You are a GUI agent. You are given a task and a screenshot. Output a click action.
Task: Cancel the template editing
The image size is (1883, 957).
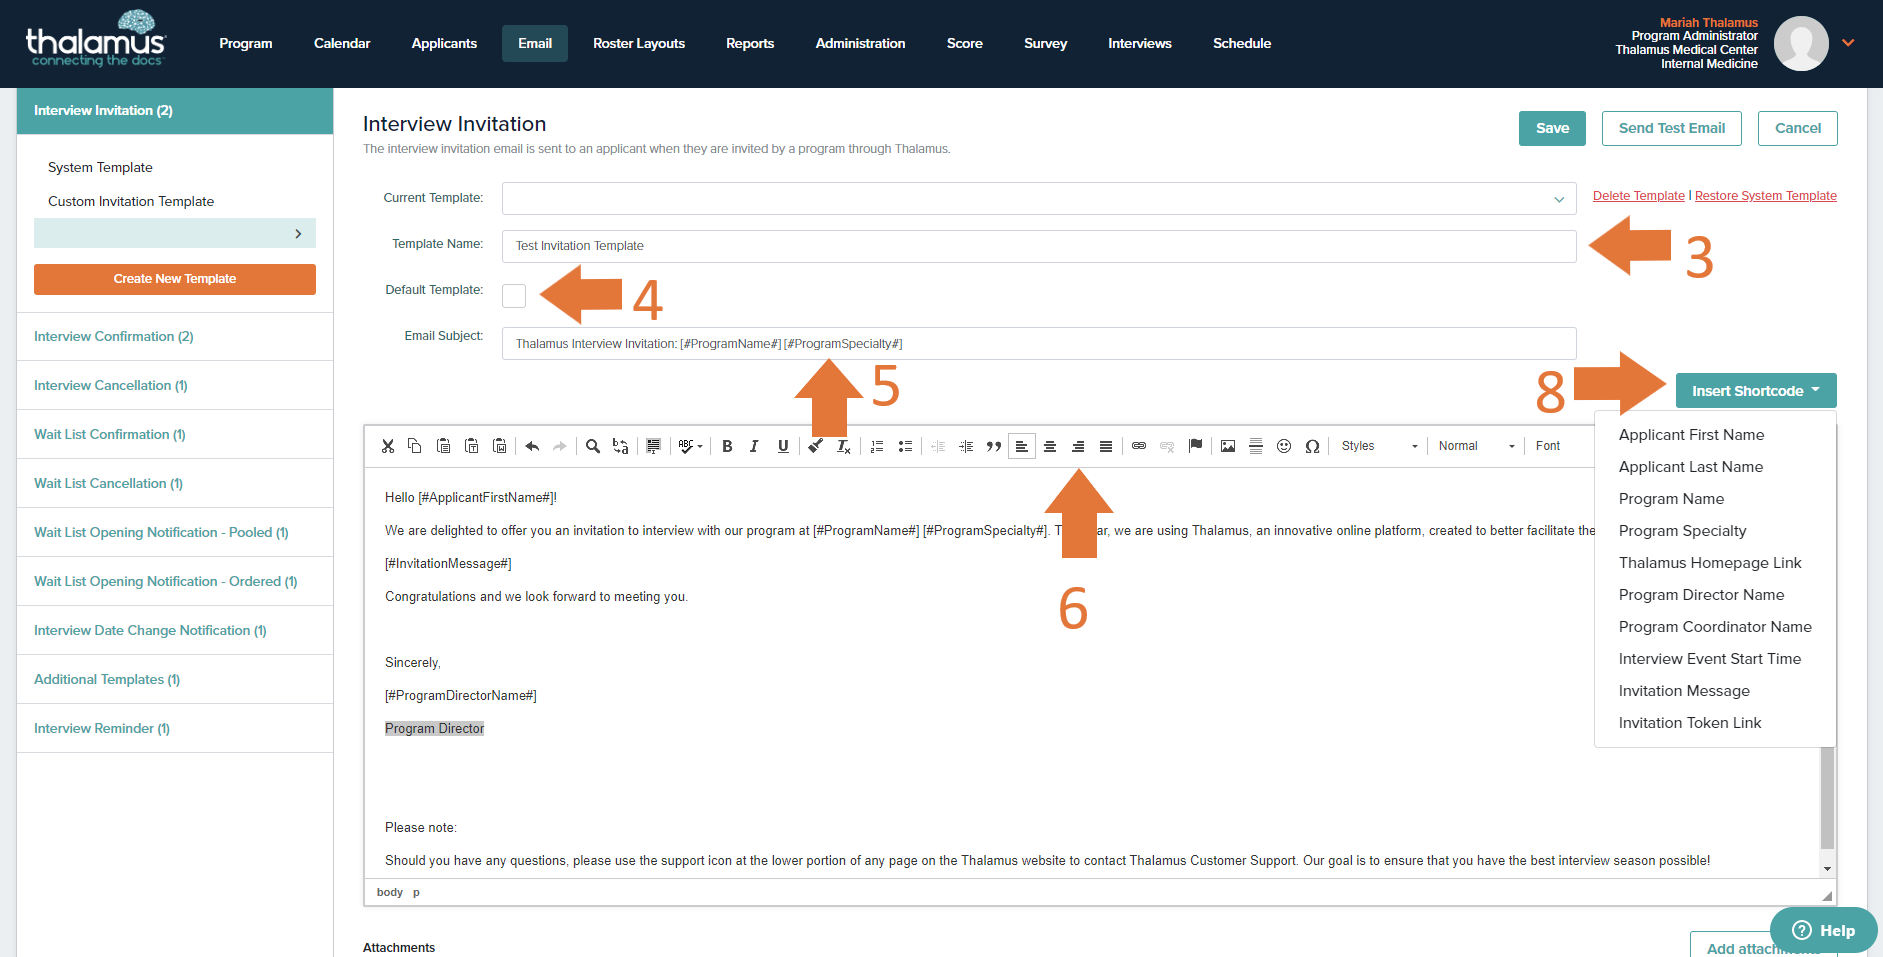pyautogui.click(x=1798, y=128)
